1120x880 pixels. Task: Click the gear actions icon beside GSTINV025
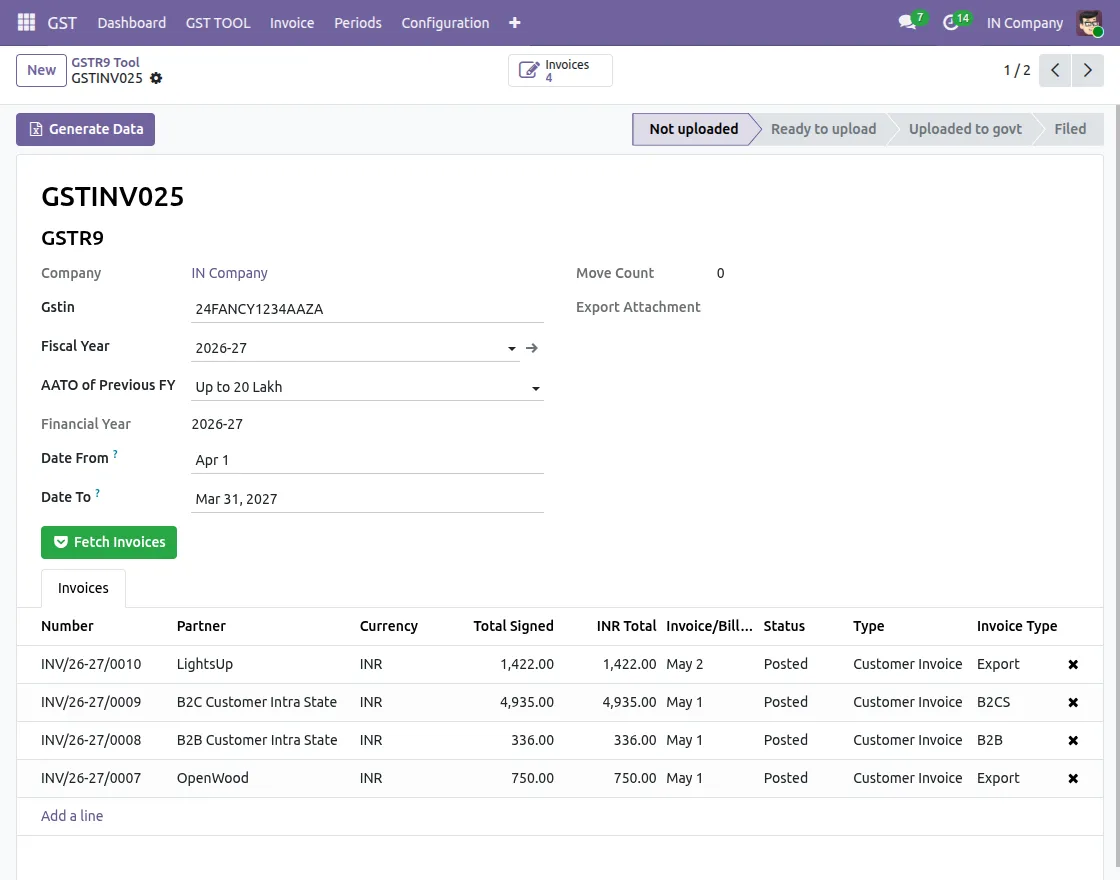click(156, 79)
